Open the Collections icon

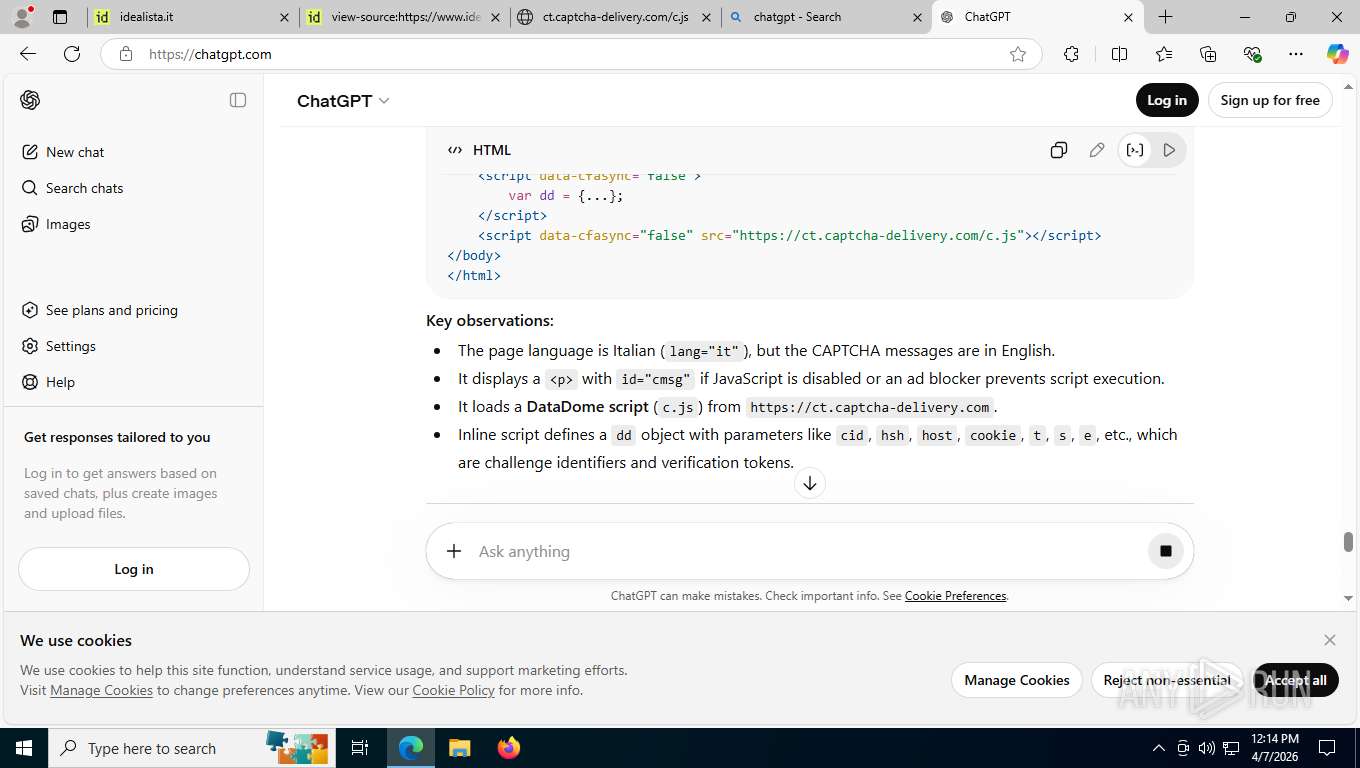coord(1208,54)
